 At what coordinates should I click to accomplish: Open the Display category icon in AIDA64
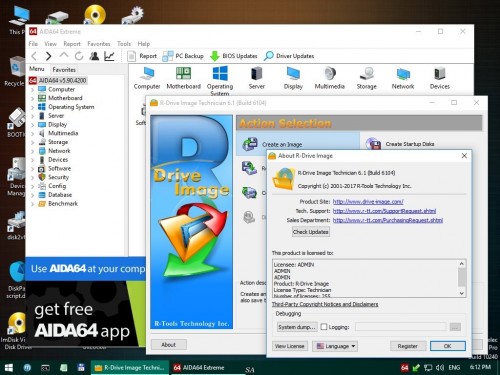(293, 78)
